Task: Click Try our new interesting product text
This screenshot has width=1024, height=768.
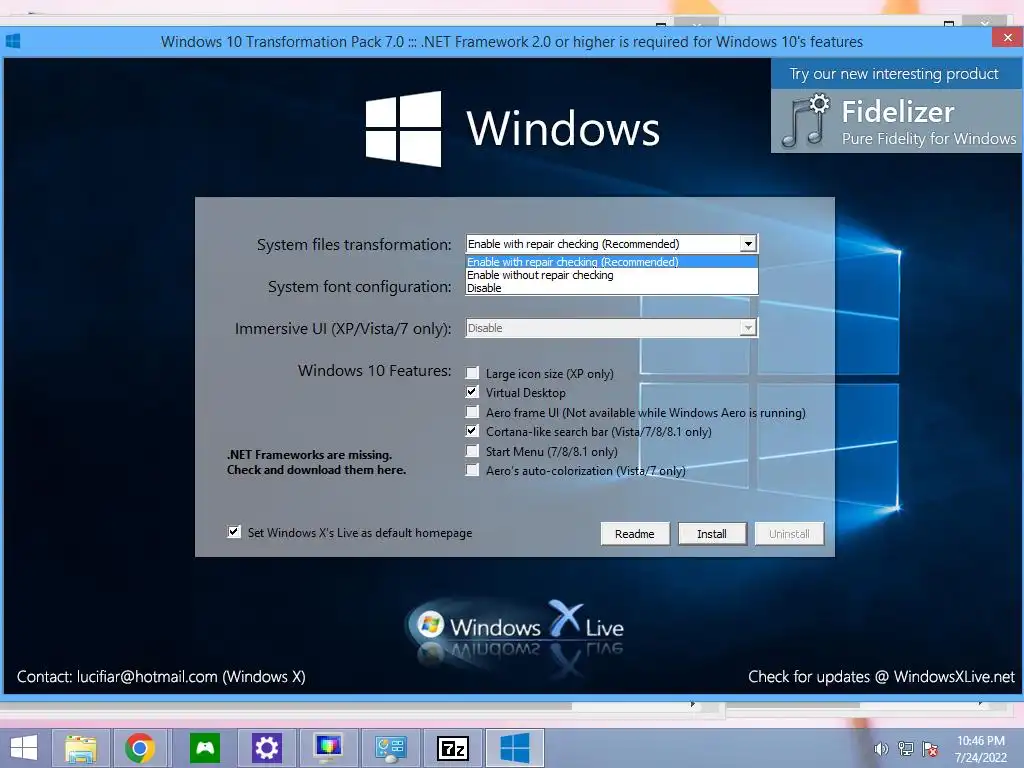Action: coord(893,74)
